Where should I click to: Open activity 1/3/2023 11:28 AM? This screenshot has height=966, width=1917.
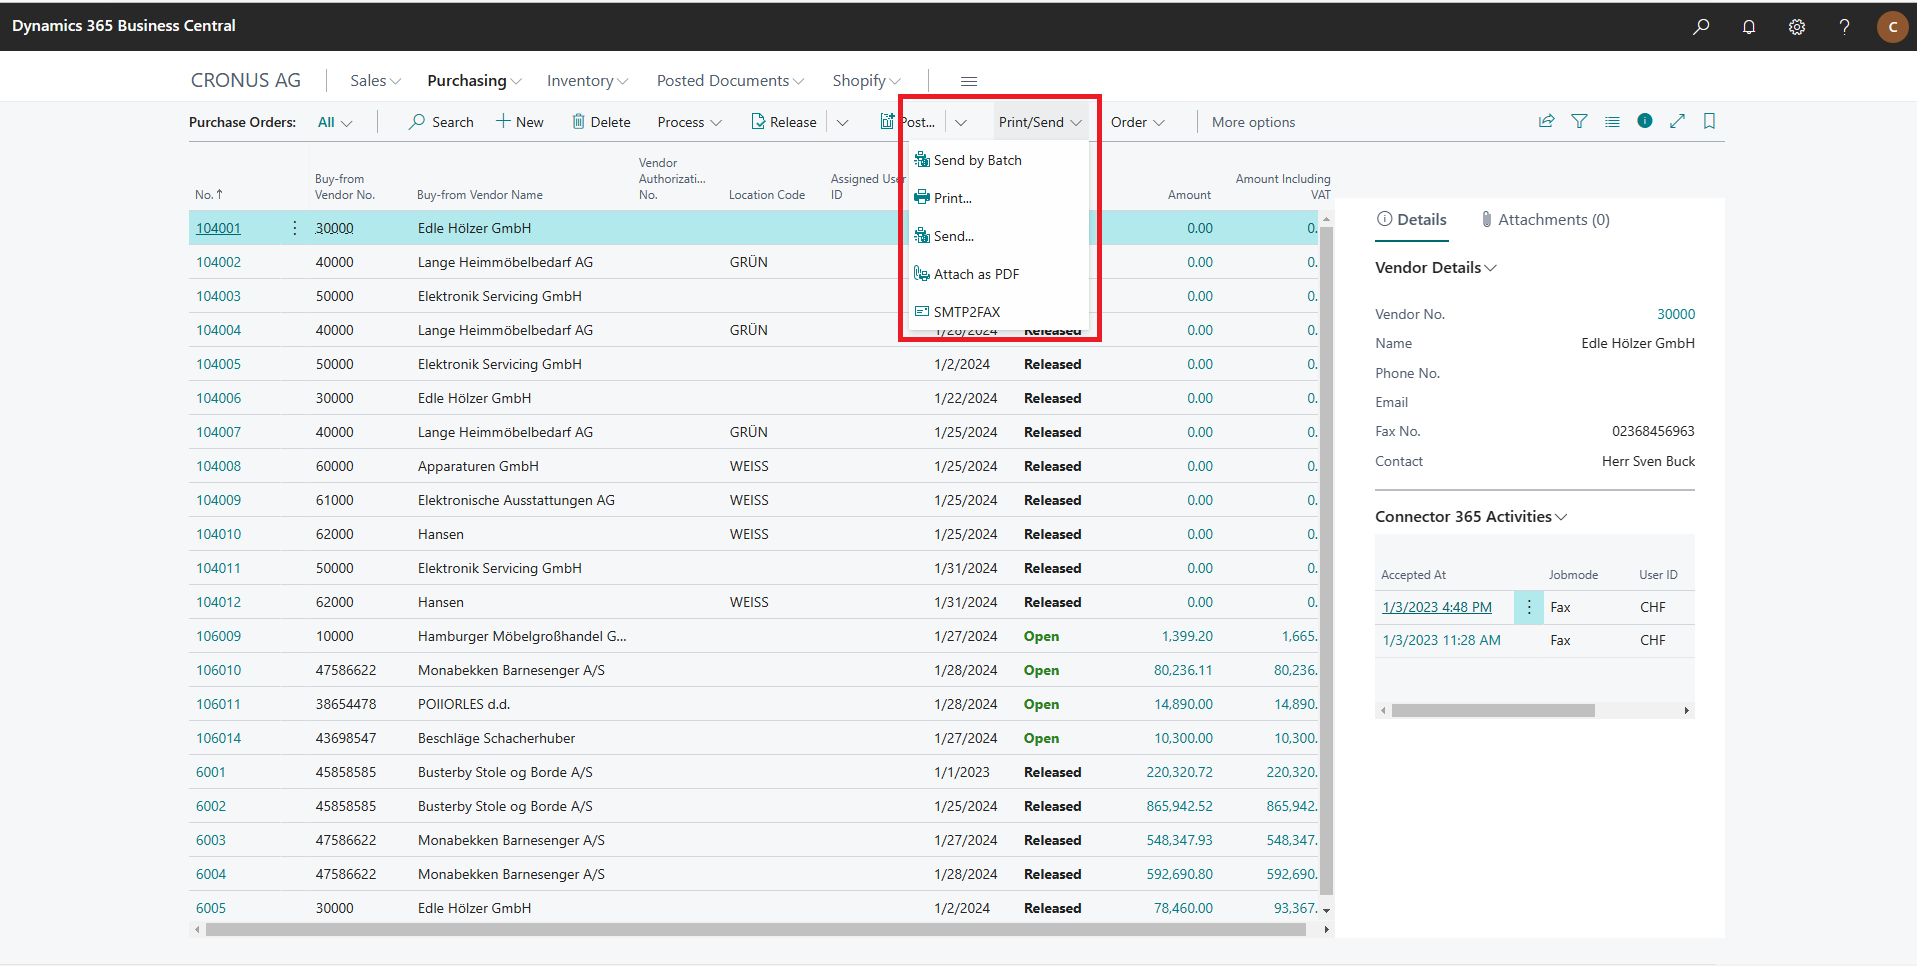tap(1441, 640)
